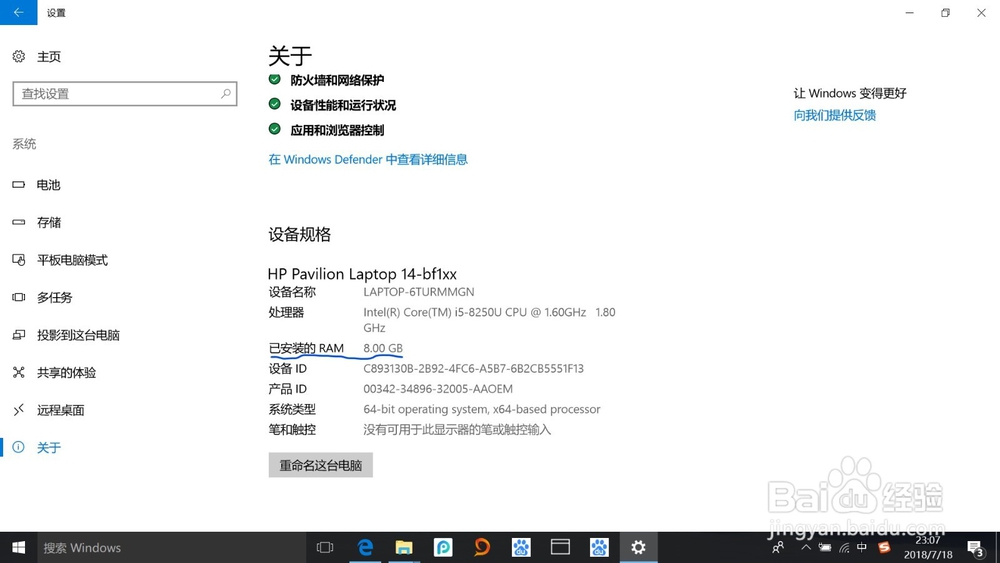Open the Action Center notifications icon
Viewport: 1000px width, 563px height.
click(x=976, y=548)
